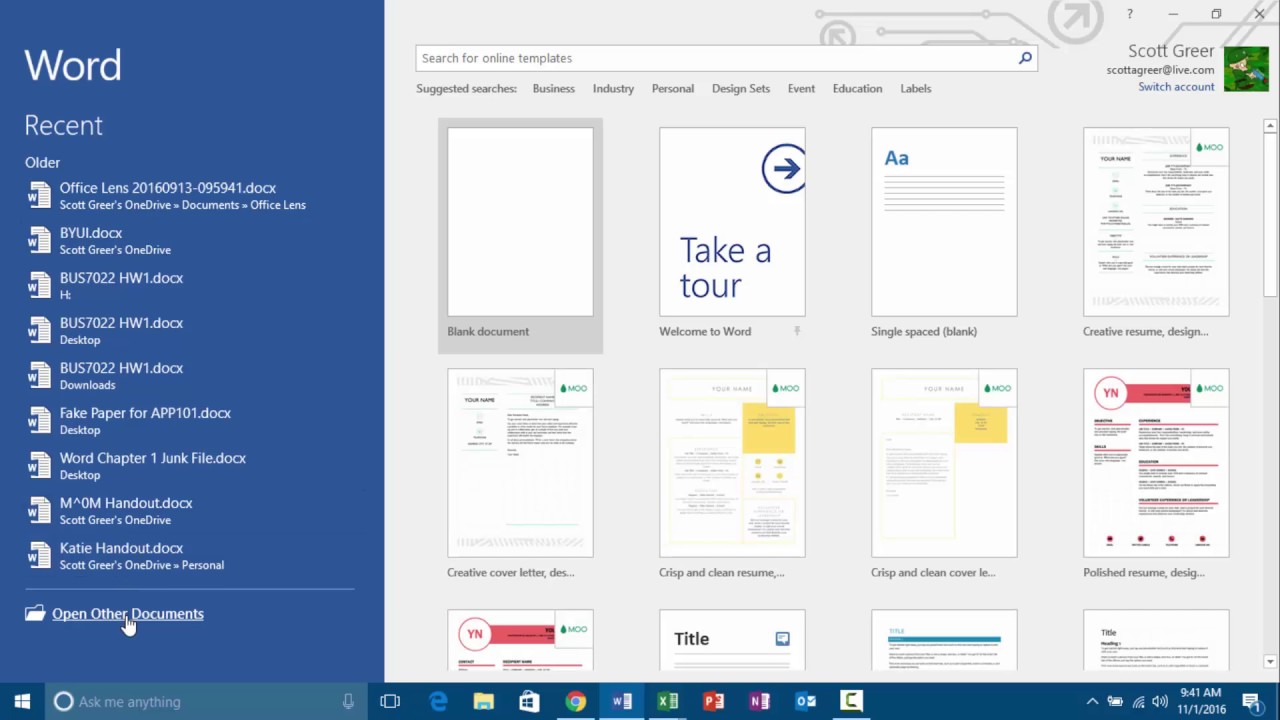Click the Word icon on taskbar
The height and width of the screenshot is (720, 1280).
622,701
